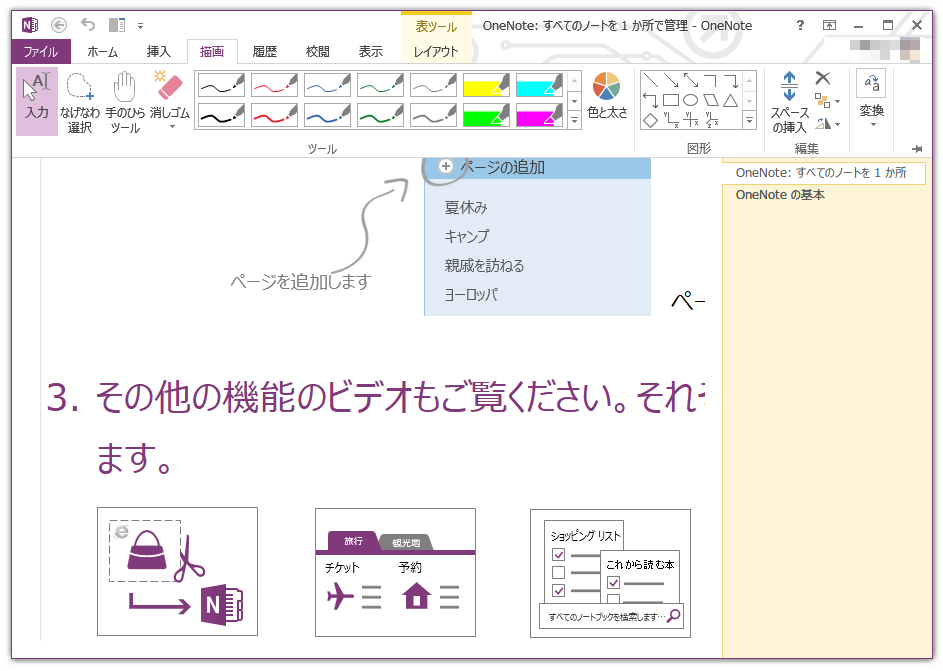Click the Insert Space (スペースの挿入) tool
This screenshot has width=943, height=671.
coord(789,100)
